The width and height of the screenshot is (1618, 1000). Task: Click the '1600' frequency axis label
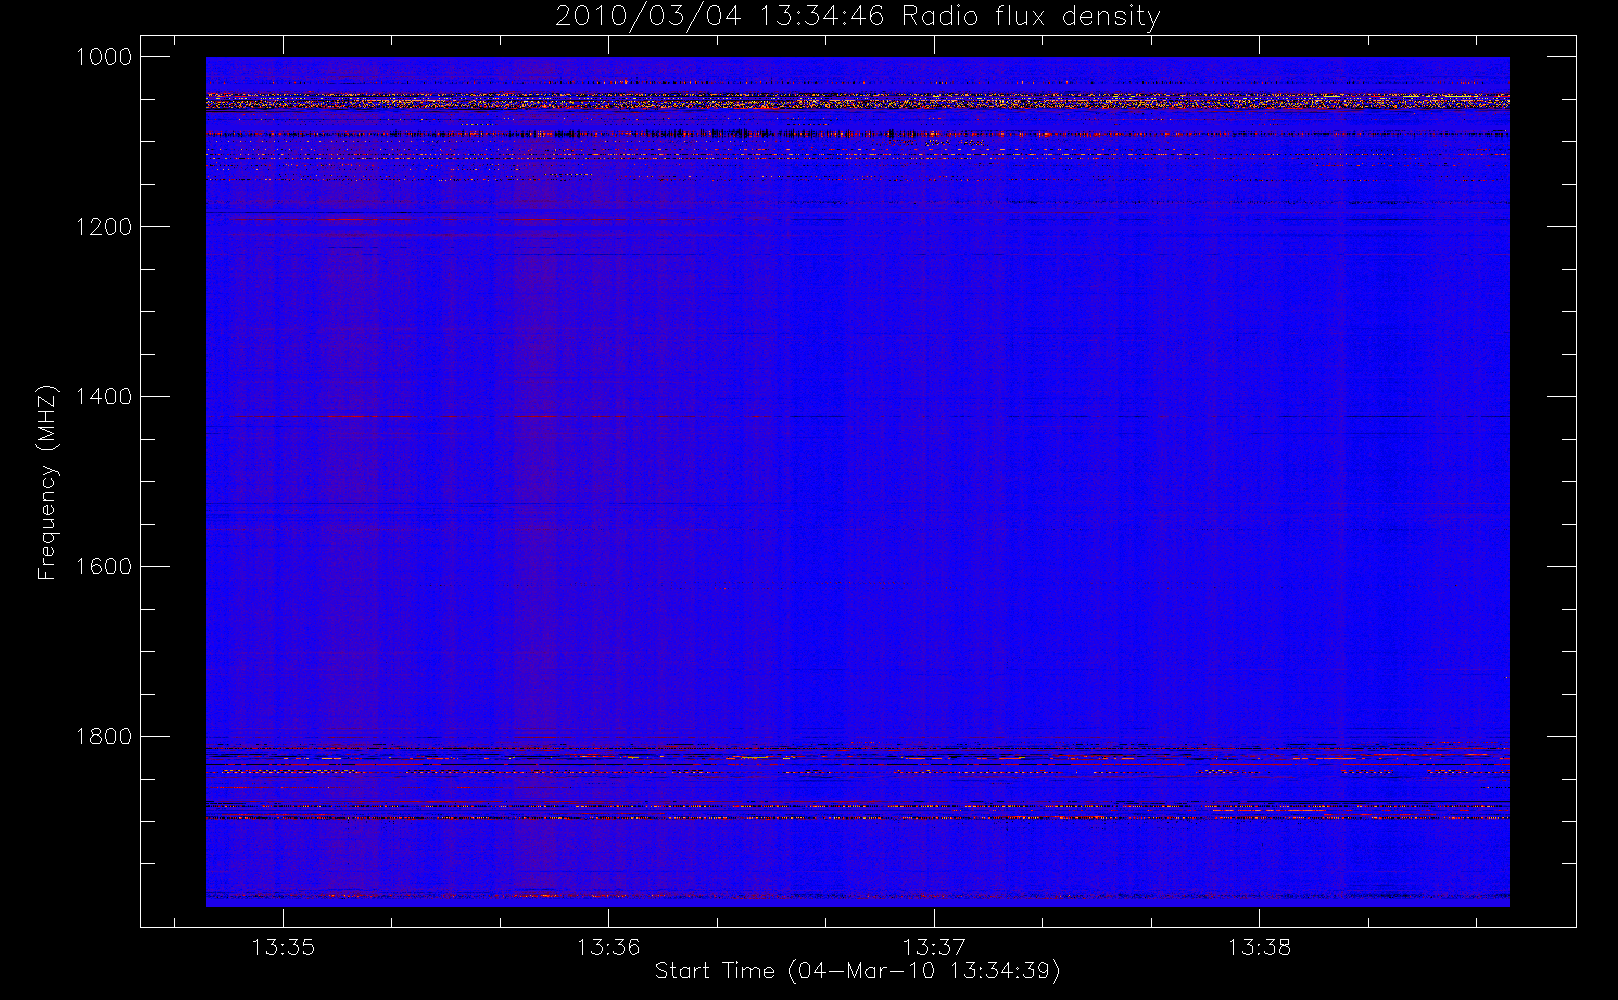tap(104, 567)
